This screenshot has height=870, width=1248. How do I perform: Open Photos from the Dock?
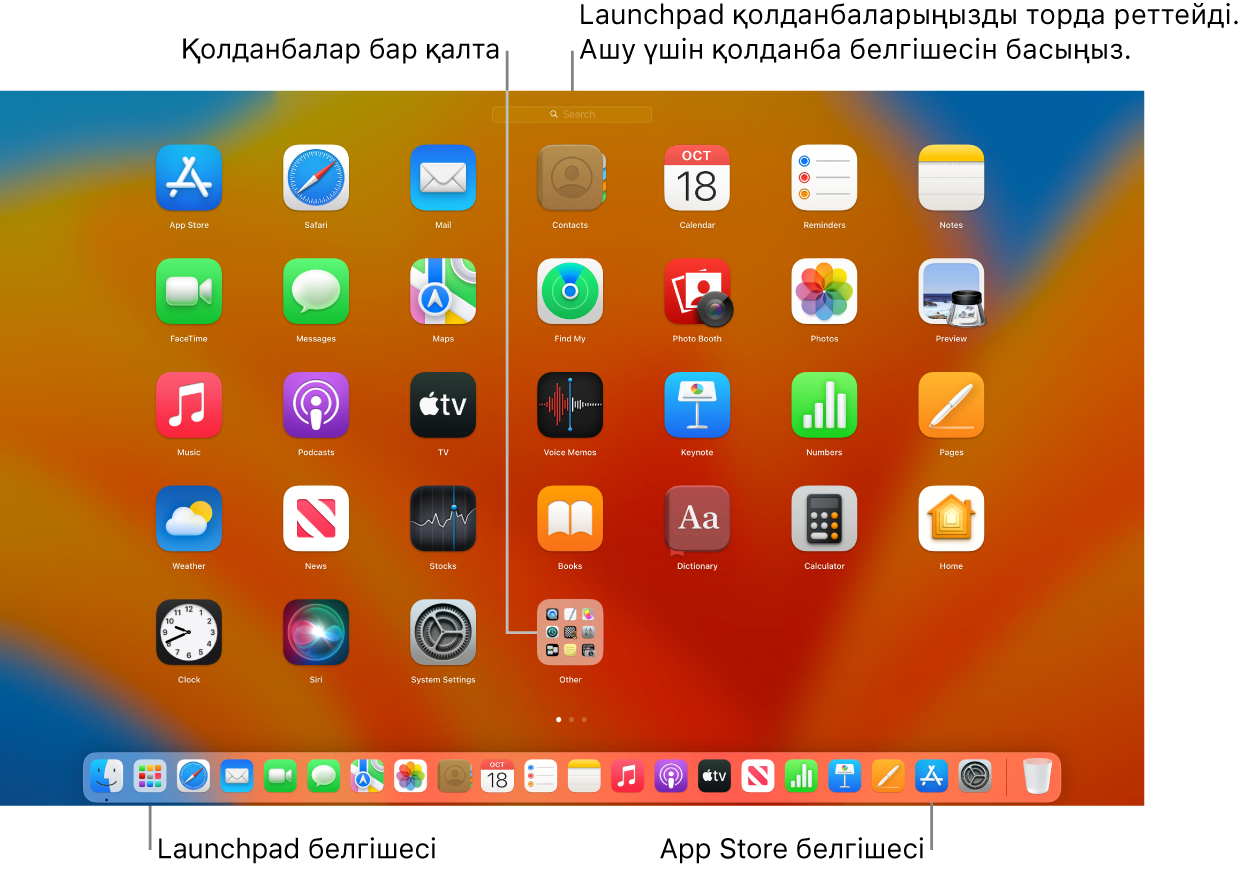click(411, 776)
